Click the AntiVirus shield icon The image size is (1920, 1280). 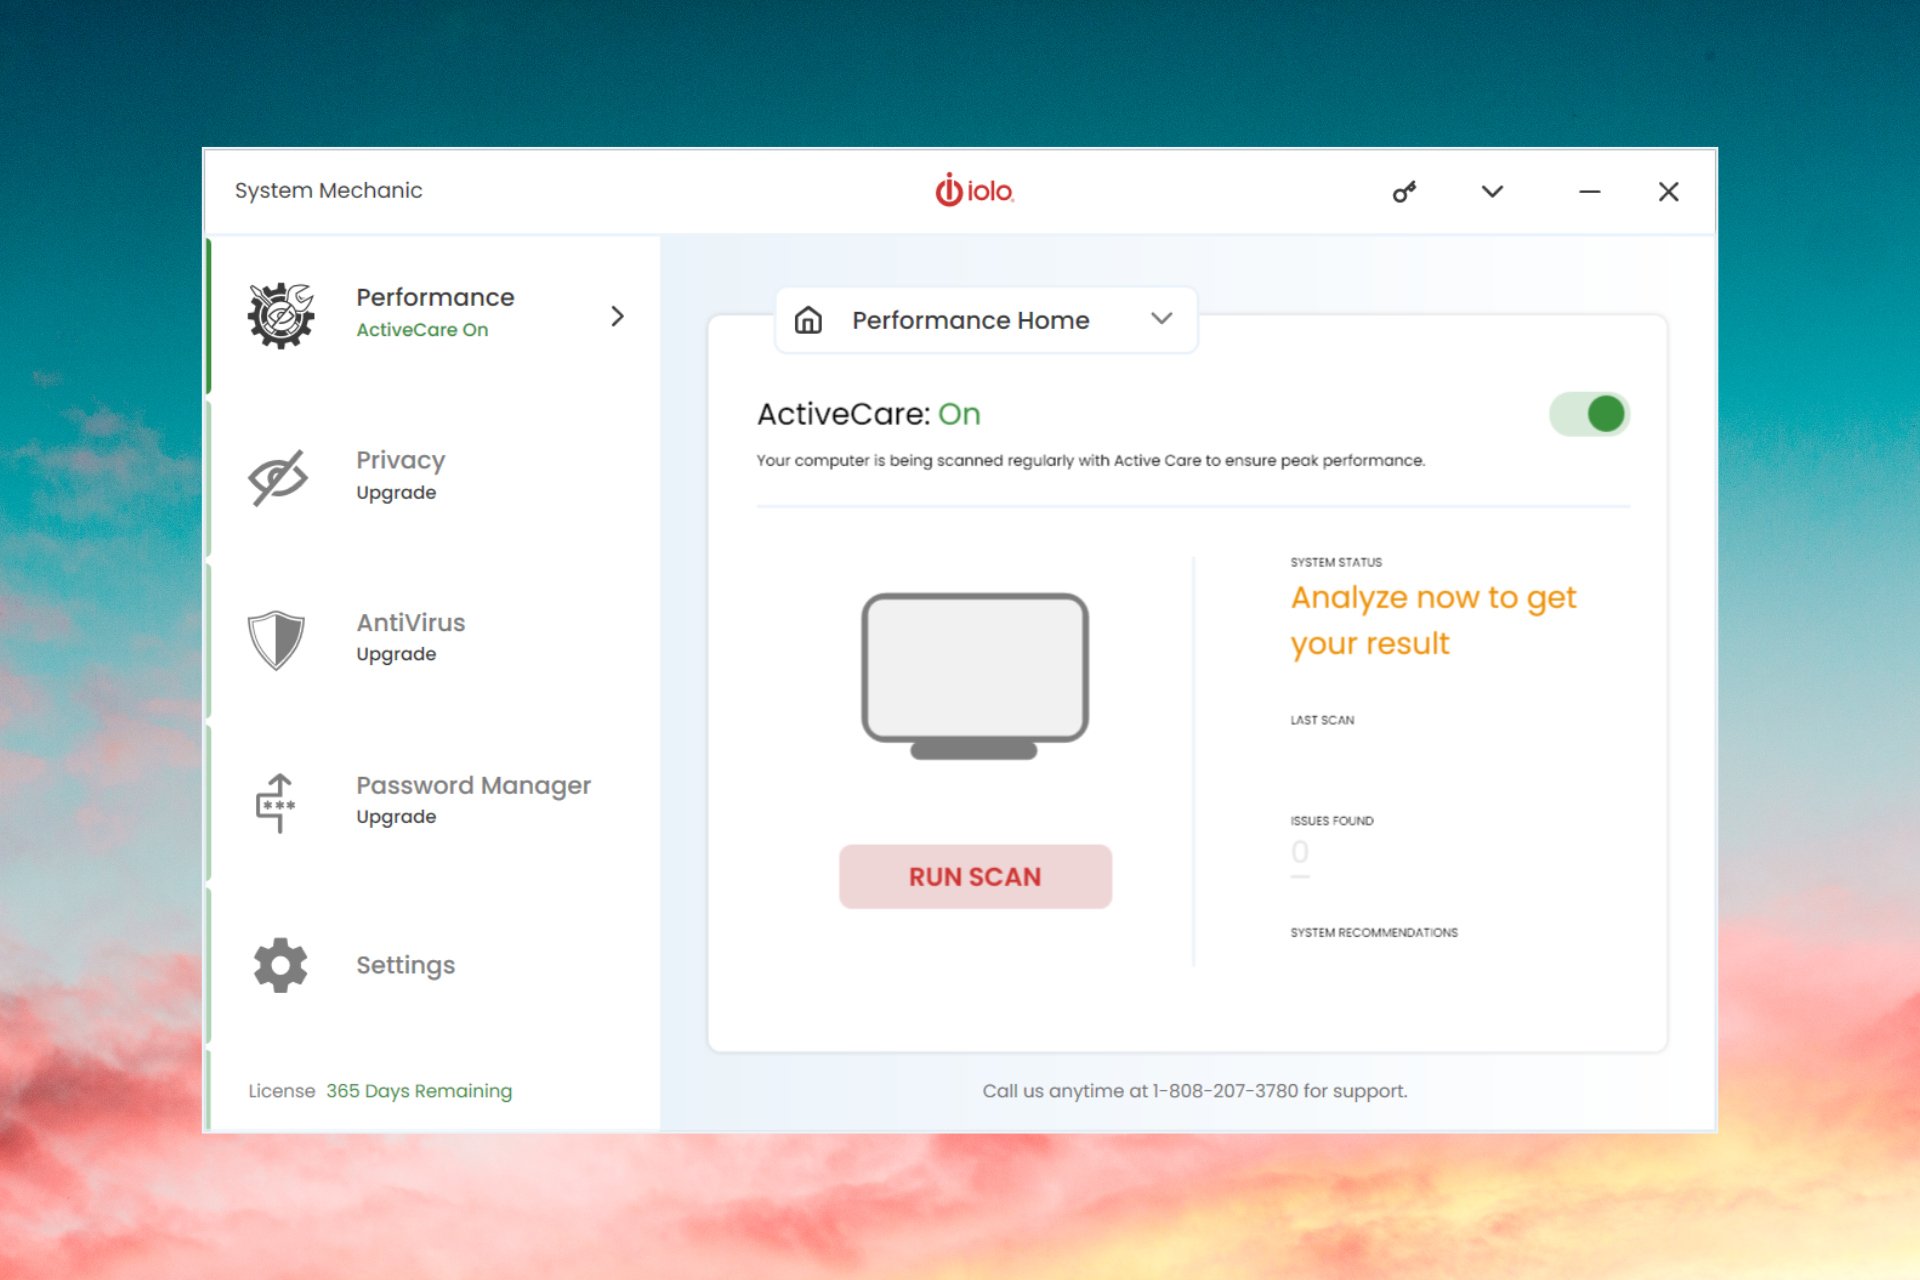click(x=276, y=640)
